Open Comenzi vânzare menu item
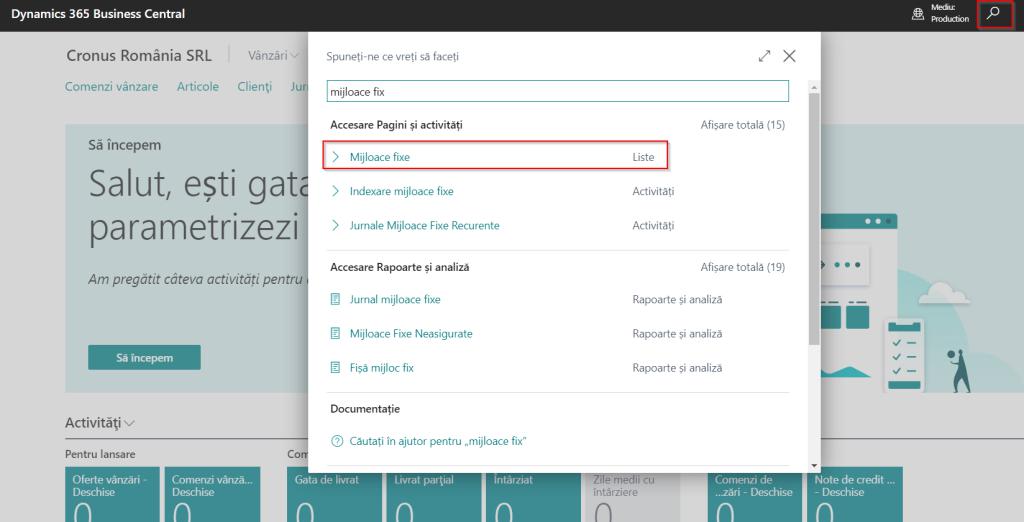Image resolution: width=1024 pixels, height=522 pixels. coord(111,87)
